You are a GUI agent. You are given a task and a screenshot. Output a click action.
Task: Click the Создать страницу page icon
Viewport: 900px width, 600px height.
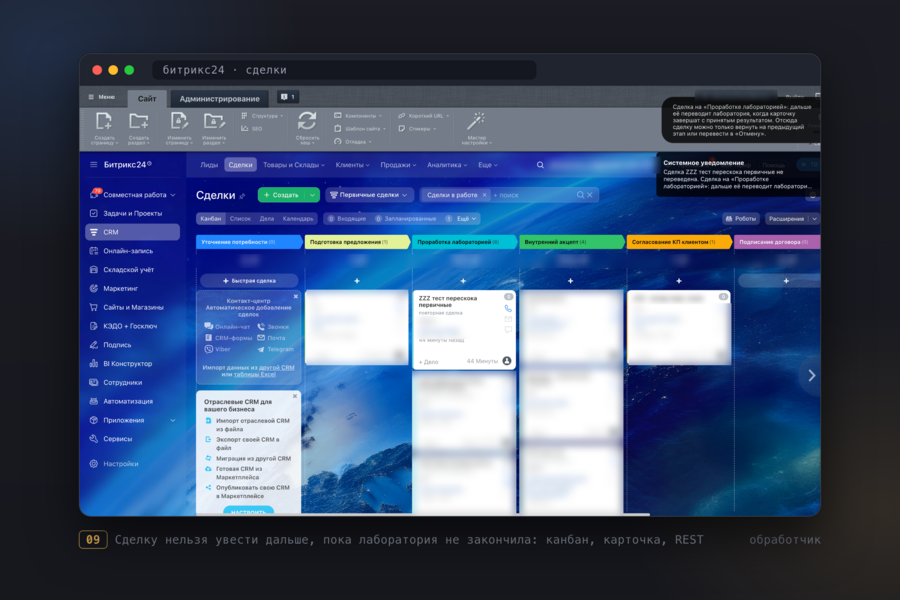click(x=104, y=122)
